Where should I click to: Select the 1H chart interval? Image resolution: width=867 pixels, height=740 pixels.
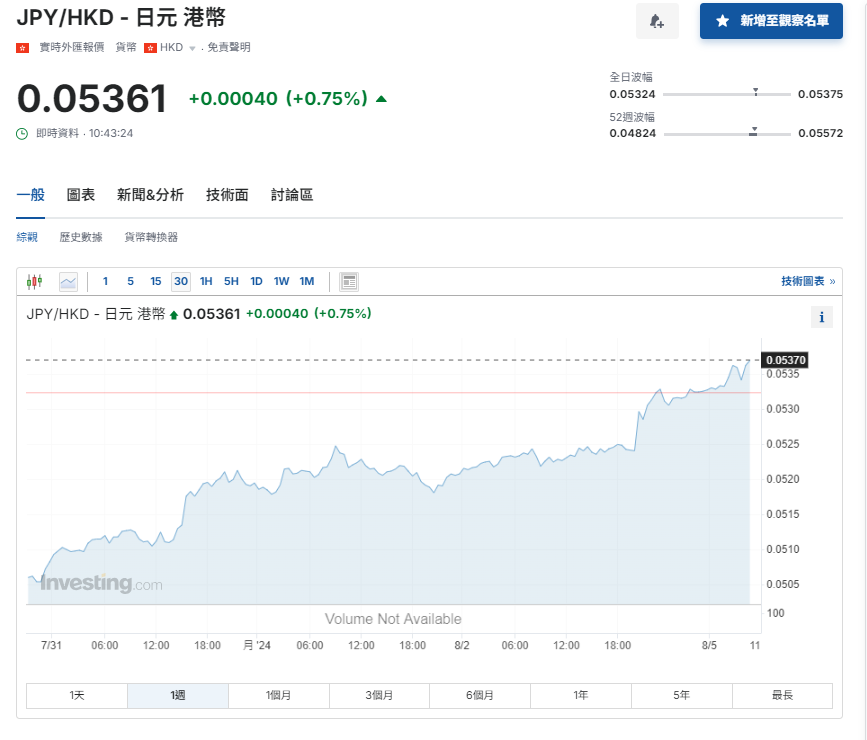(205, 281)
